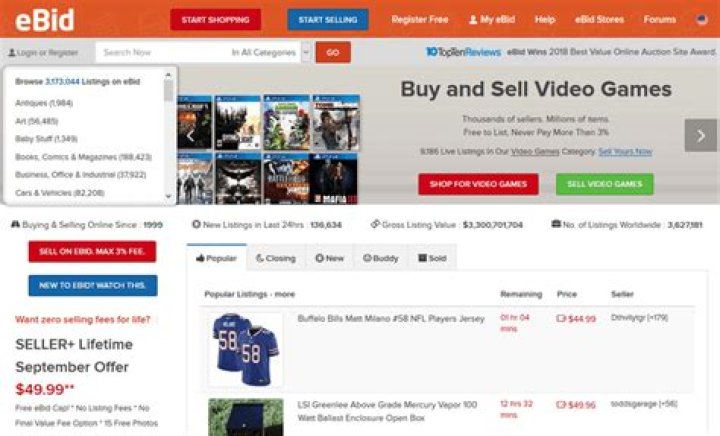Screen dimensions: 720x436
Task: Click next arrow on banner
Action: click(x=701, y=135)
